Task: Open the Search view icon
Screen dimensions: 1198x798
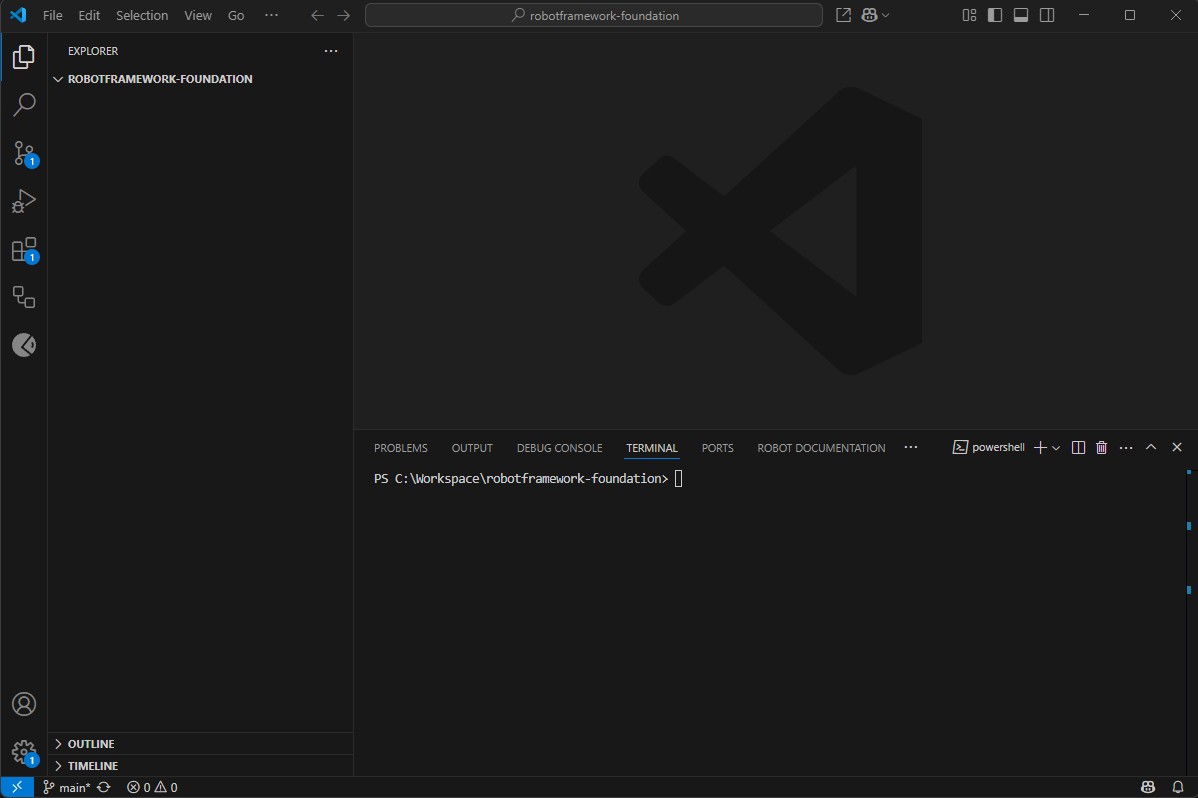Action: coord(24,105)
